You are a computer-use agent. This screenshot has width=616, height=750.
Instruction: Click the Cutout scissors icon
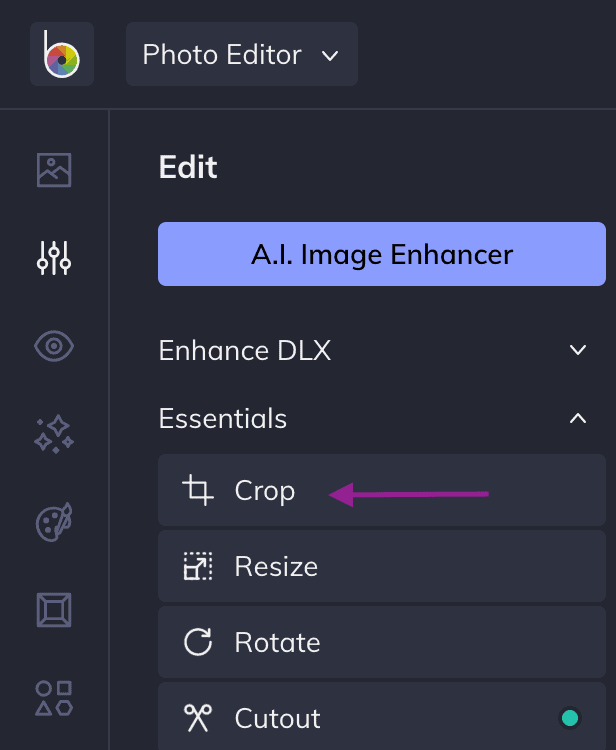point(198,718)
